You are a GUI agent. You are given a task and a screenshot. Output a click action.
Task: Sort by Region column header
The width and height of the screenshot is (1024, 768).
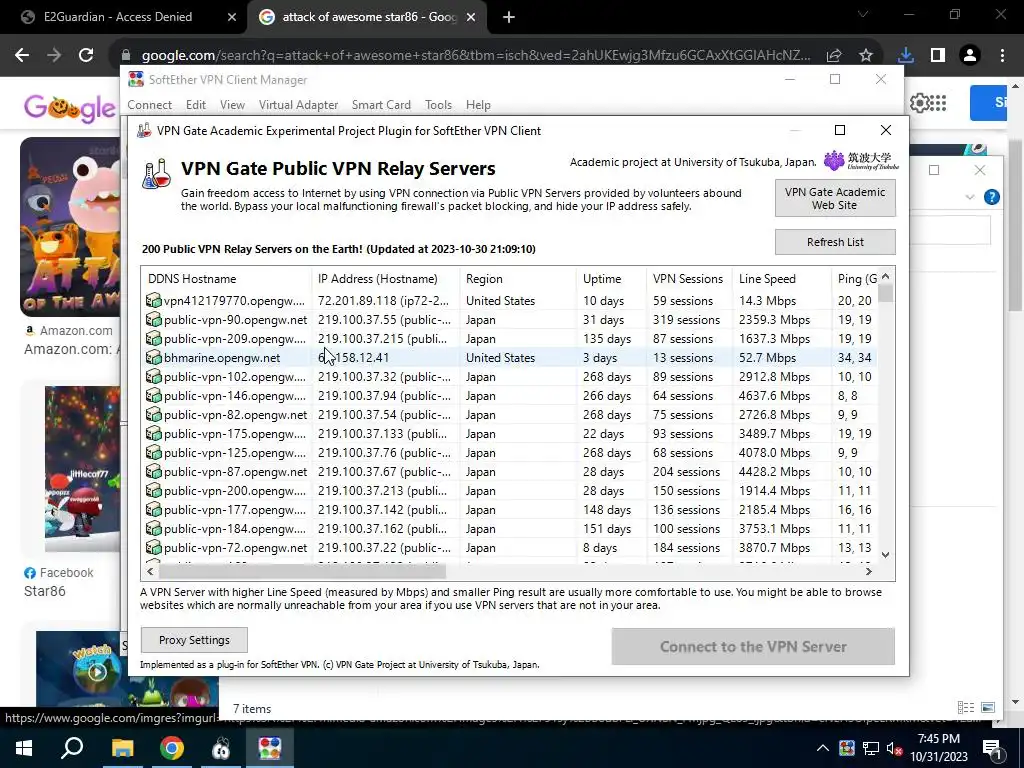518,279
